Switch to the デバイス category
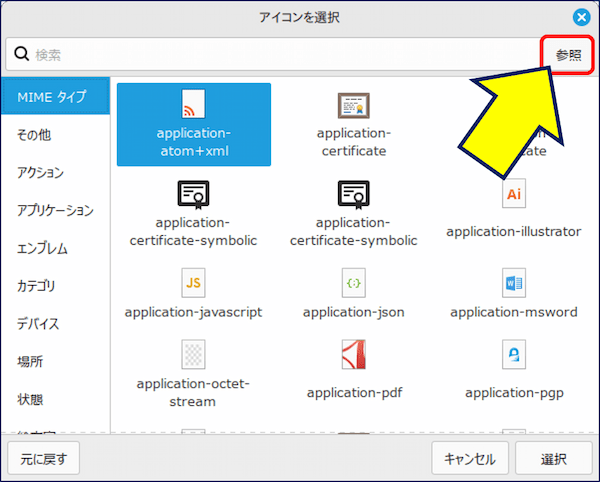This screenshot has width=600, height=482. pos(38,324)
